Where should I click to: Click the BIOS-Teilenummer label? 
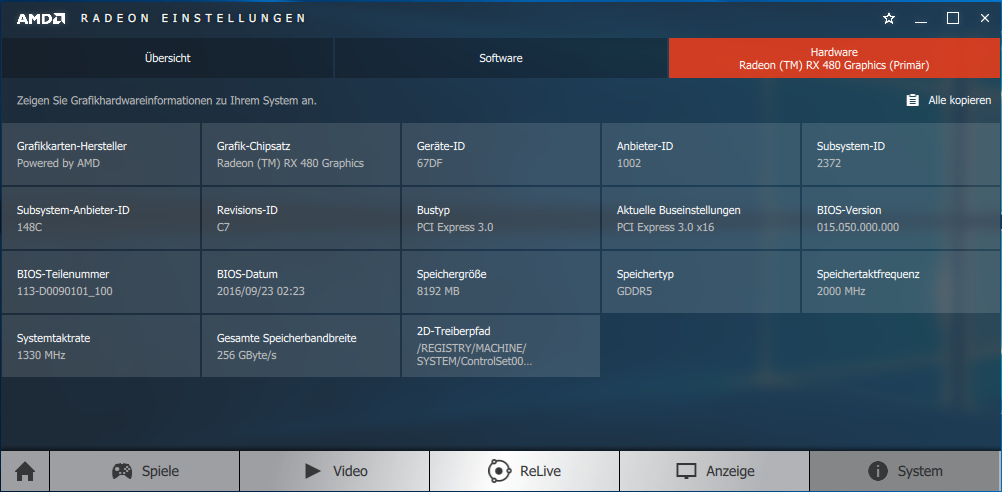point(63,274)
